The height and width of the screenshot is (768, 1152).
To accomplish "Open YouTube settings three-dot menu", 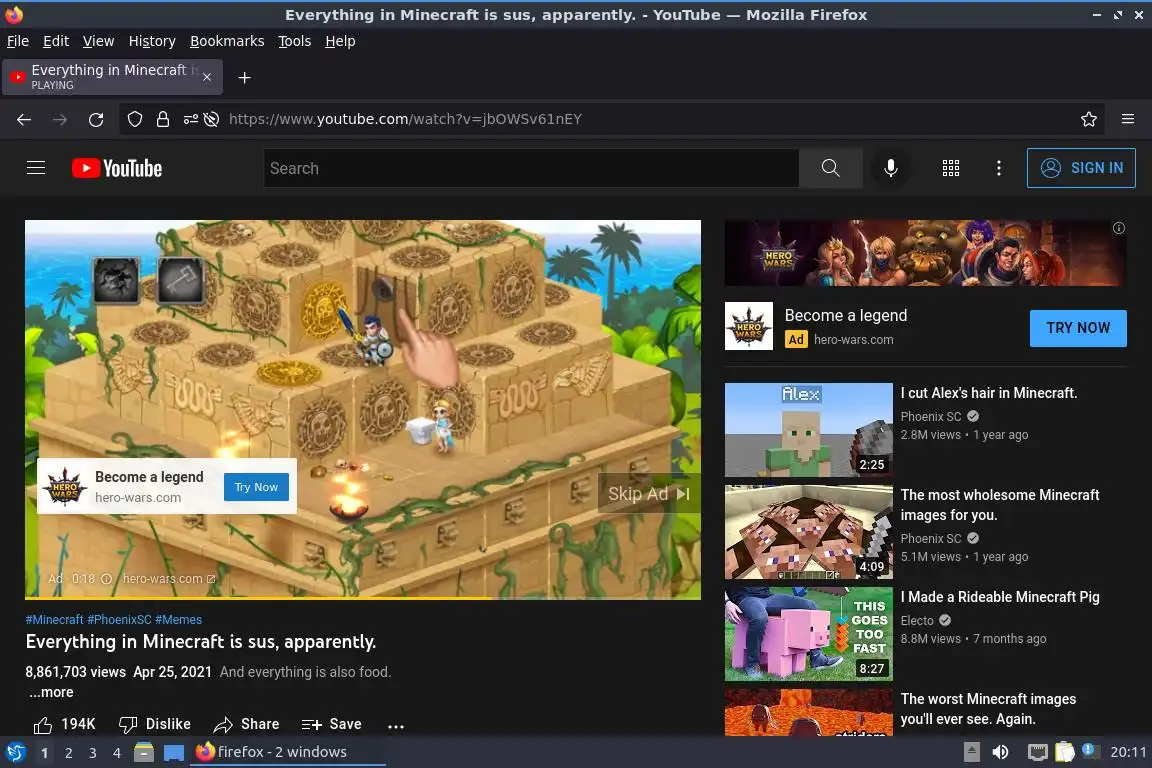I will coord(998,168).
